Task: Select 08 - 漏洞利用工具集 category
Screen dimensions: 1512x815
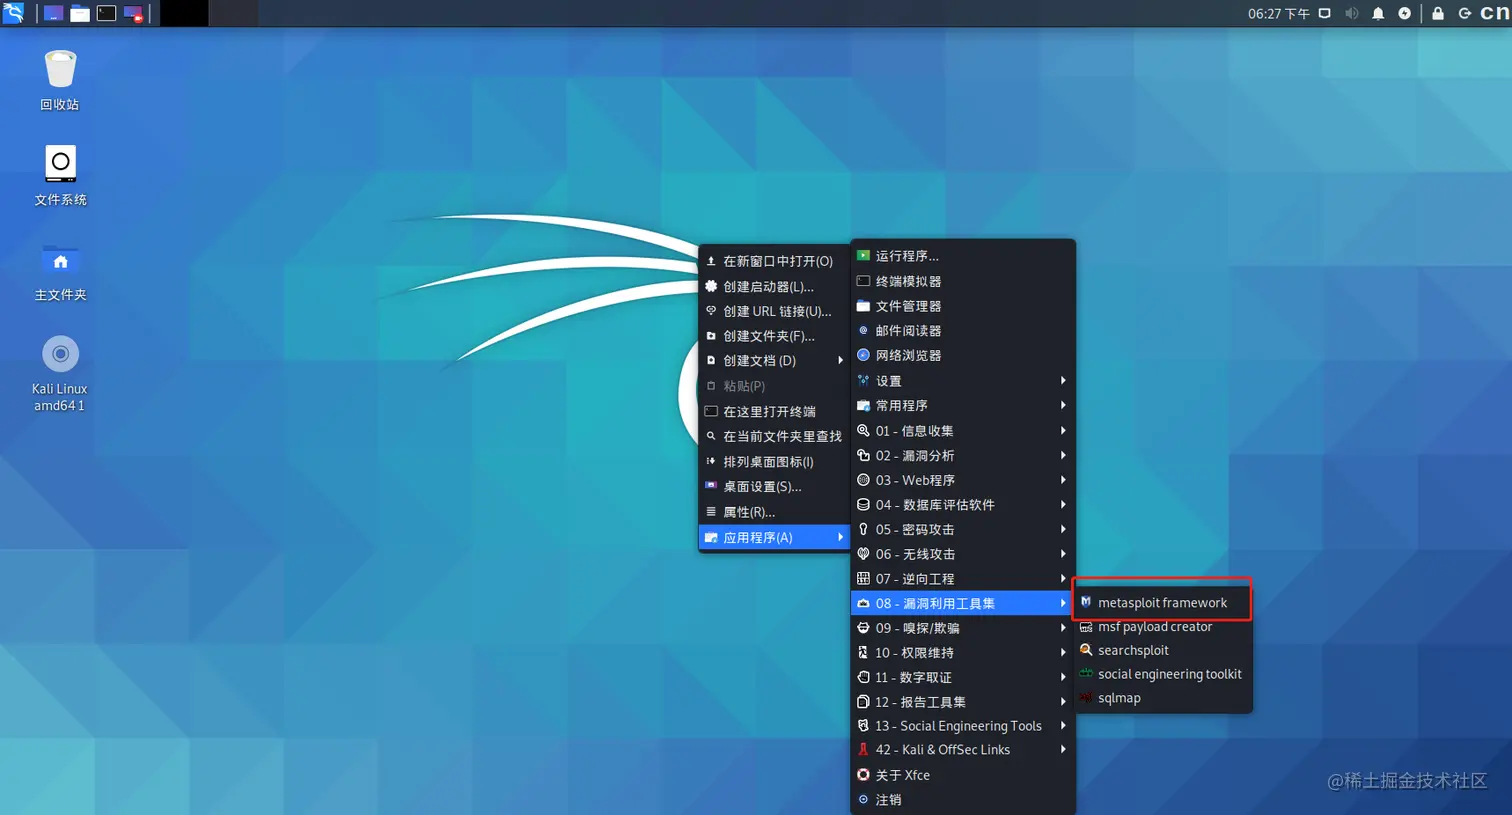Action: click(963, 603)
